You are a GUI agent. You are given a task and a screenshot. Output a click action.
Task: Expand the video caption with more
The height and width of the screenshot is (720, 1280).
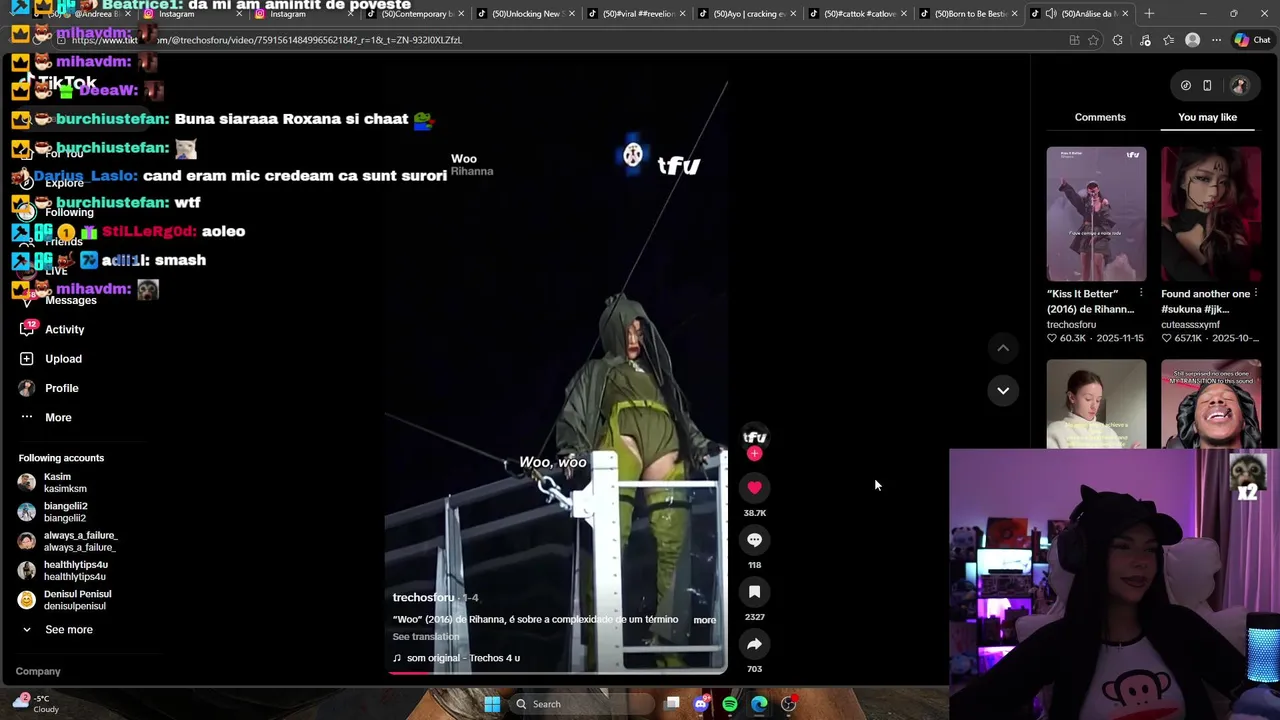pyautogui.click(x=705, y=620)
